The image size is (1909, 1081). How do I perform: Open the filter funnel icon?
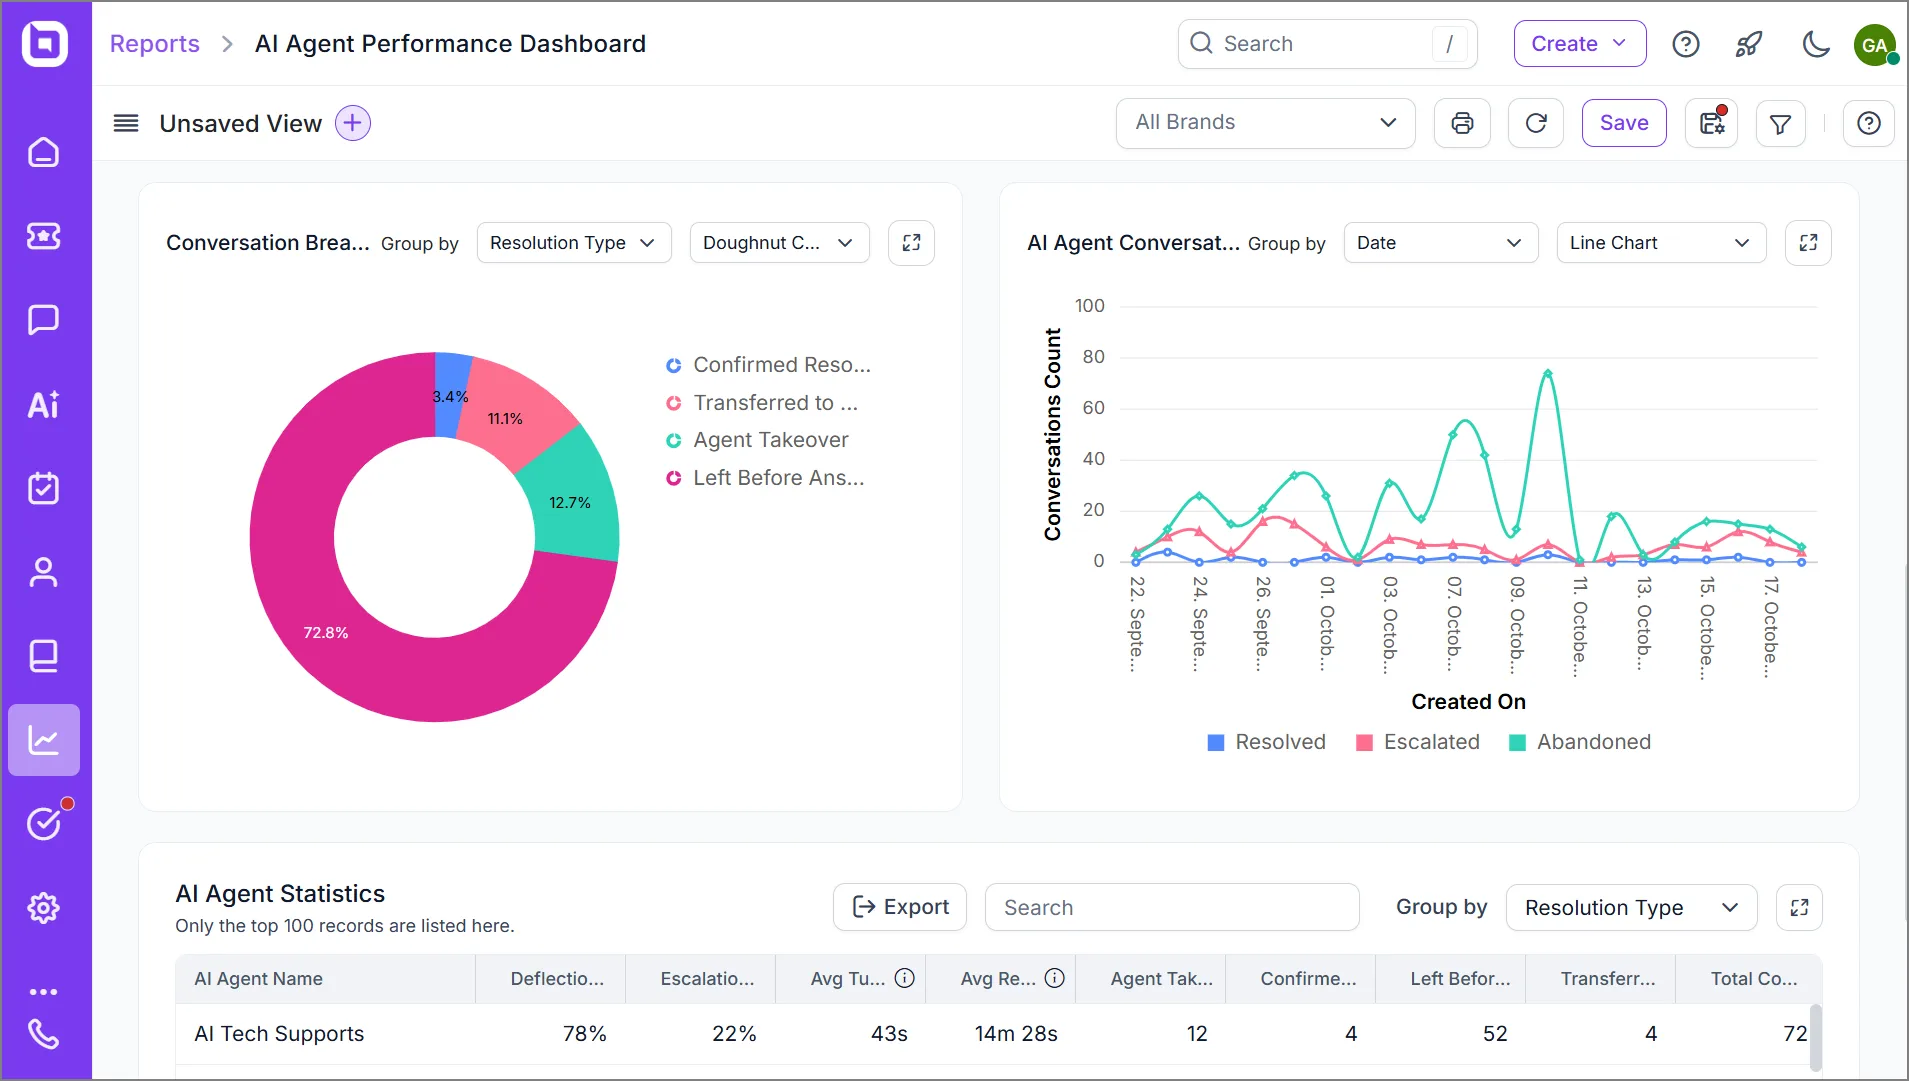1780,123
